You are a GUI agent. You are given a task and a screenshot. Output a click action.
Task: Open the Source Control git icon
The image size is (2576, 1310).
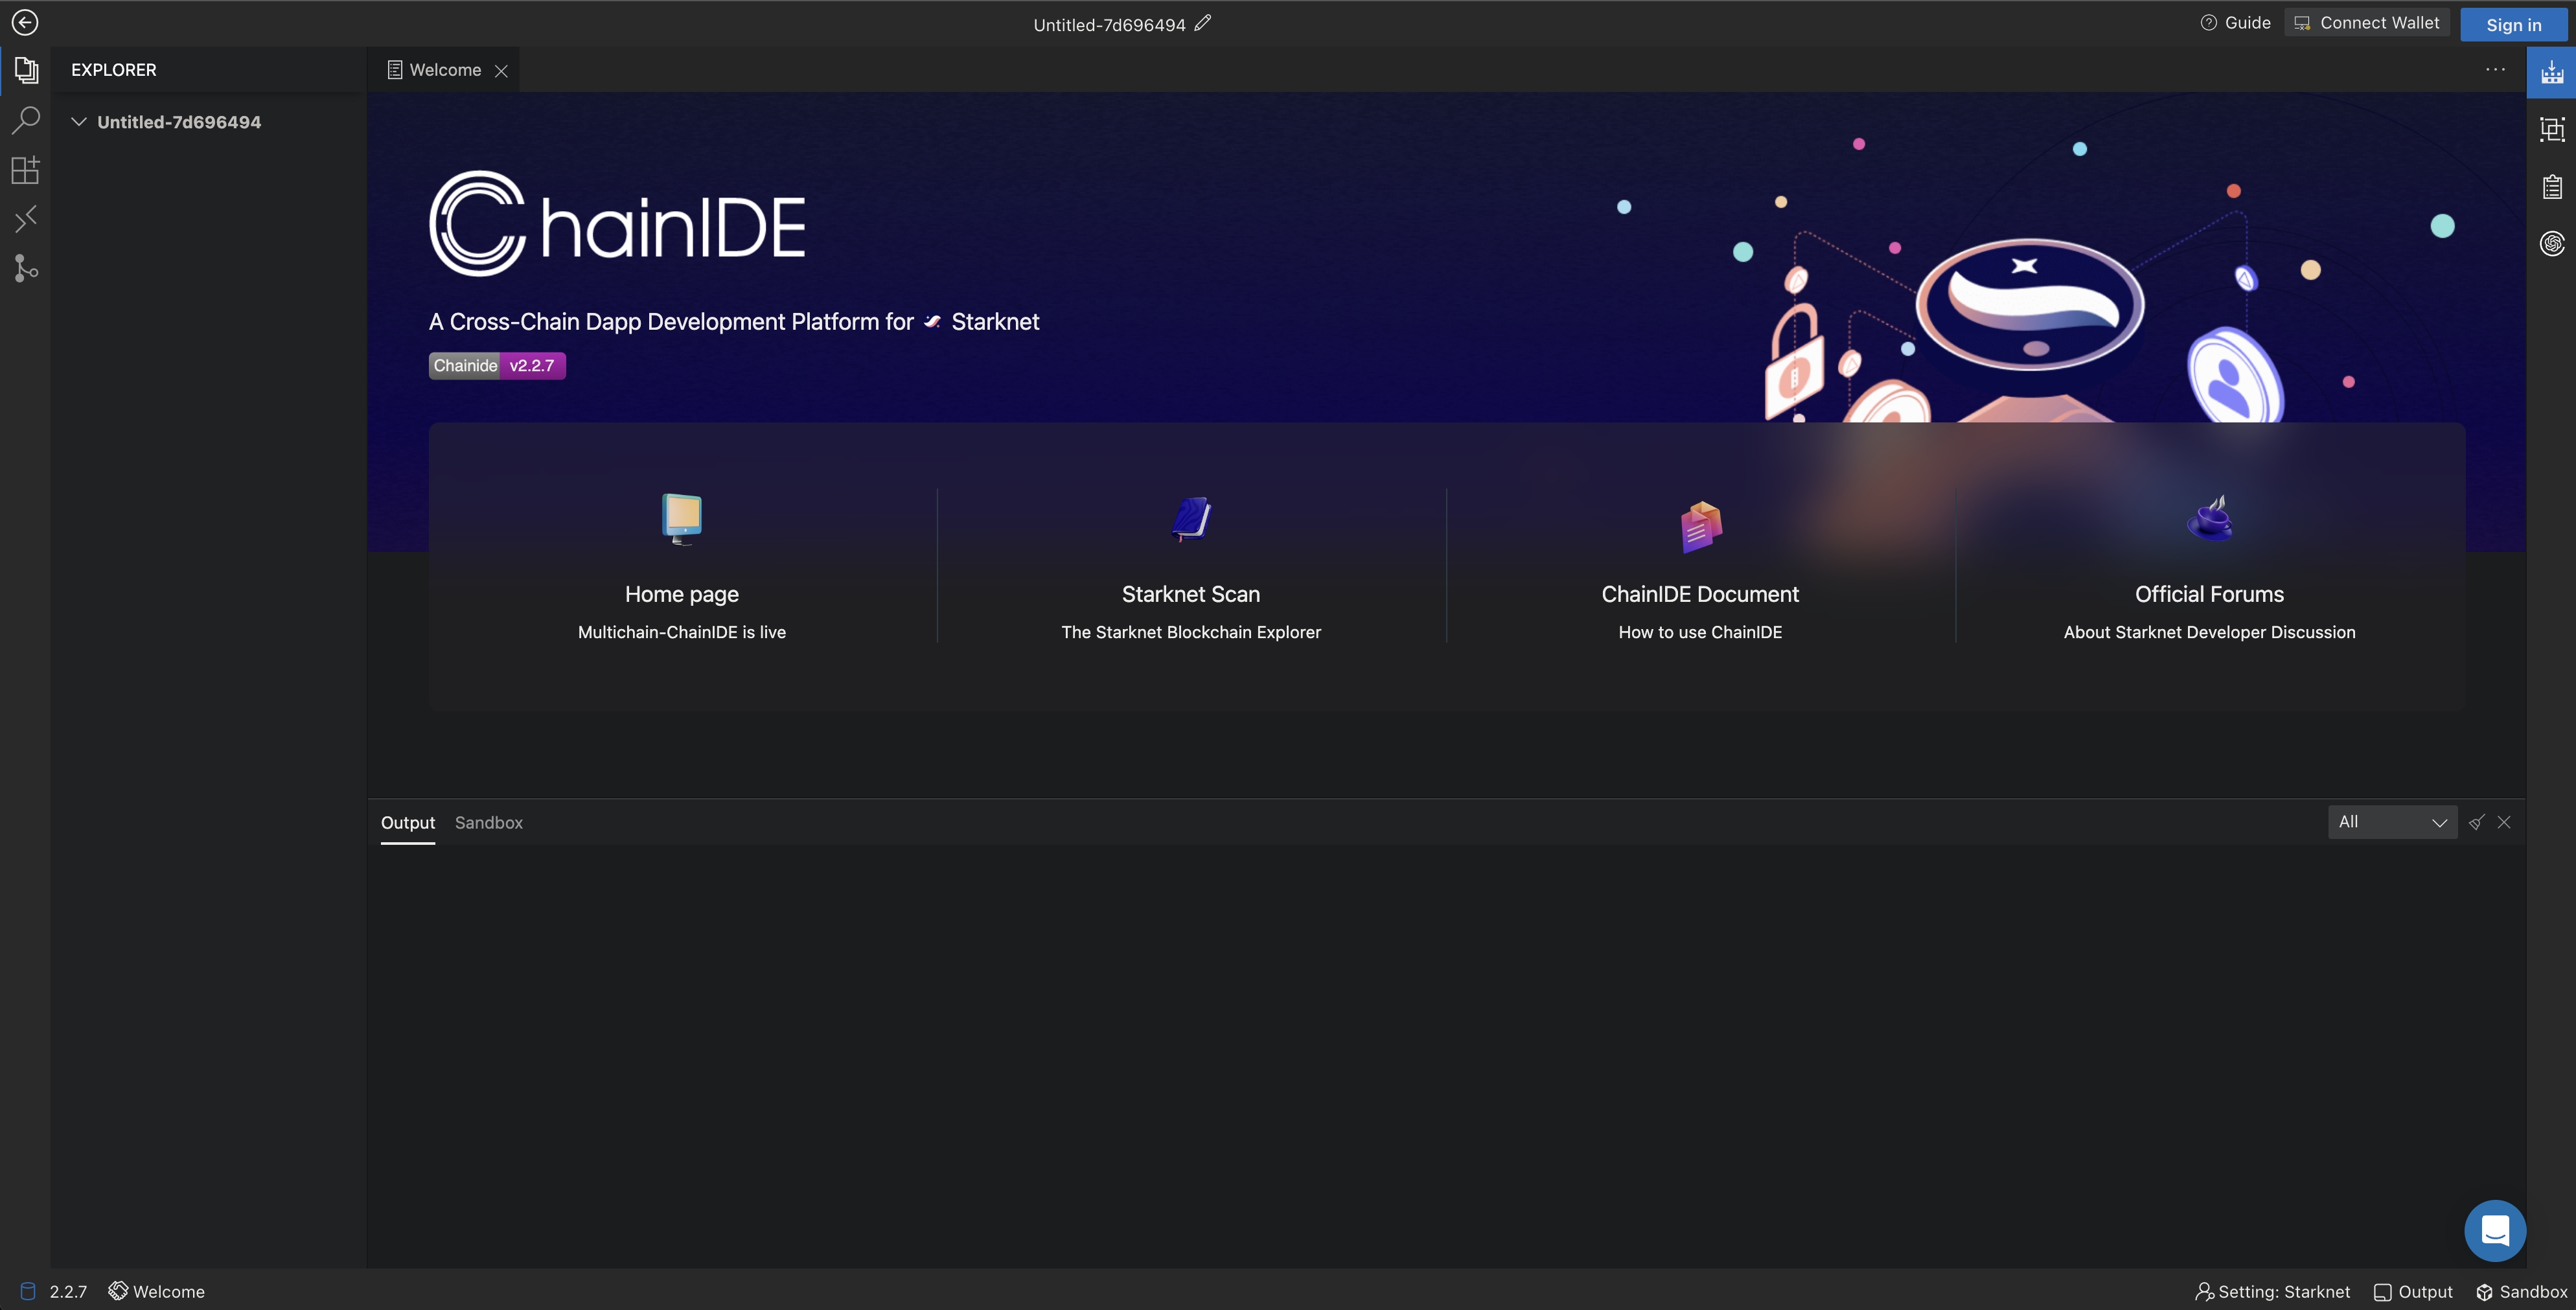(25, 268)
